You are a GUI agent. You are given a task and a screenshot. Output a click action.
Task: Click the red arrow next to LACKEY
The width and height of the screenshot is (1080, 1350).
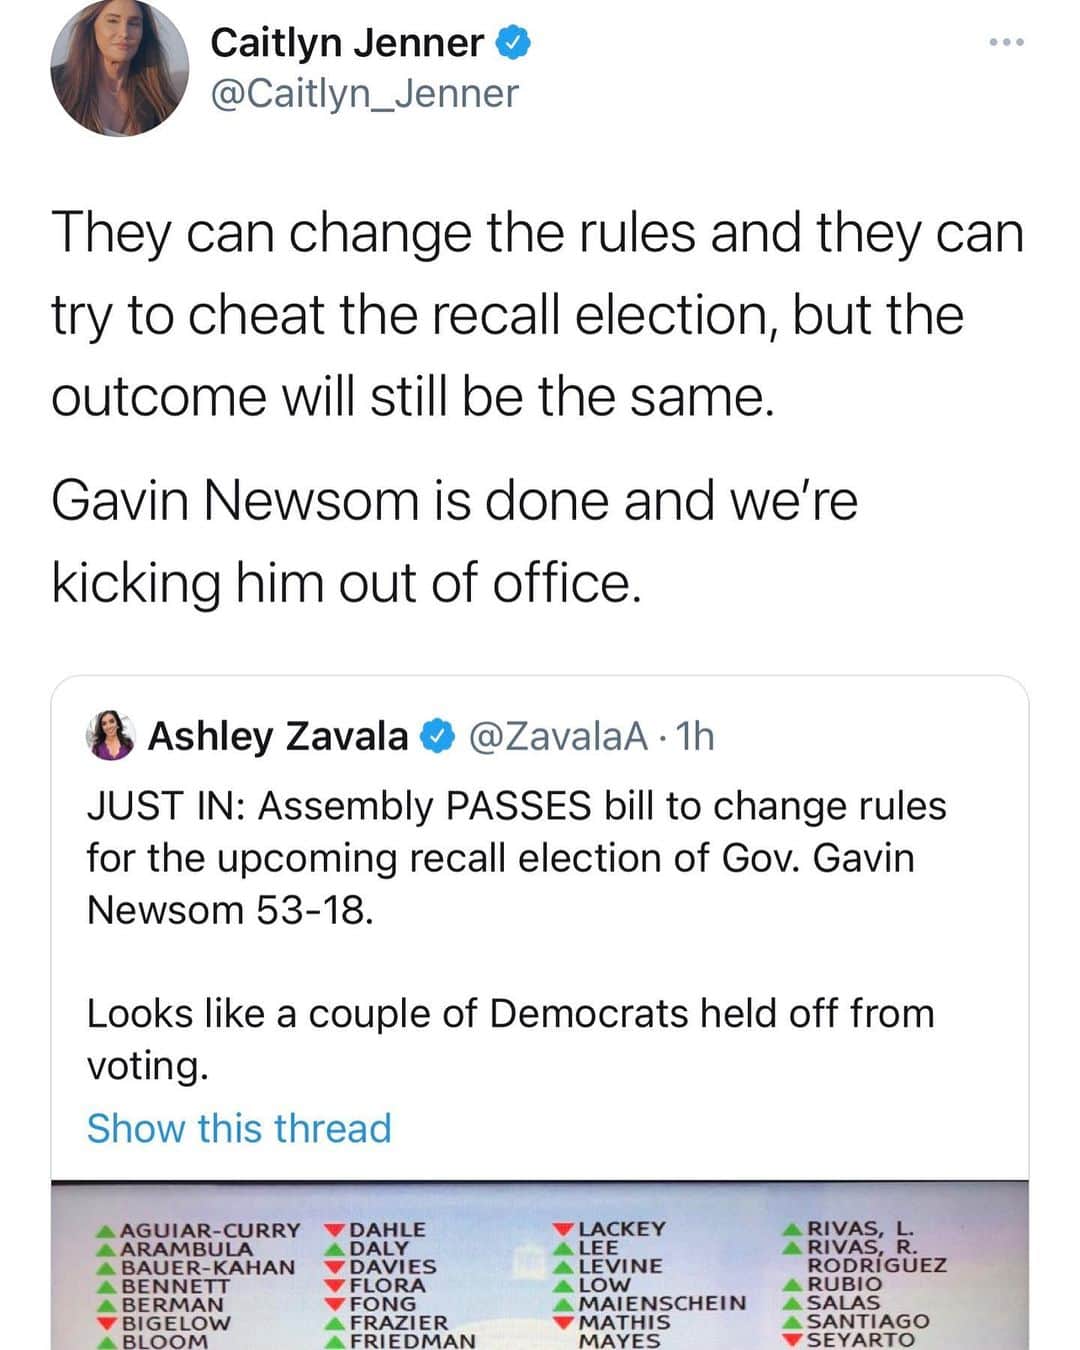(564, 1228)
